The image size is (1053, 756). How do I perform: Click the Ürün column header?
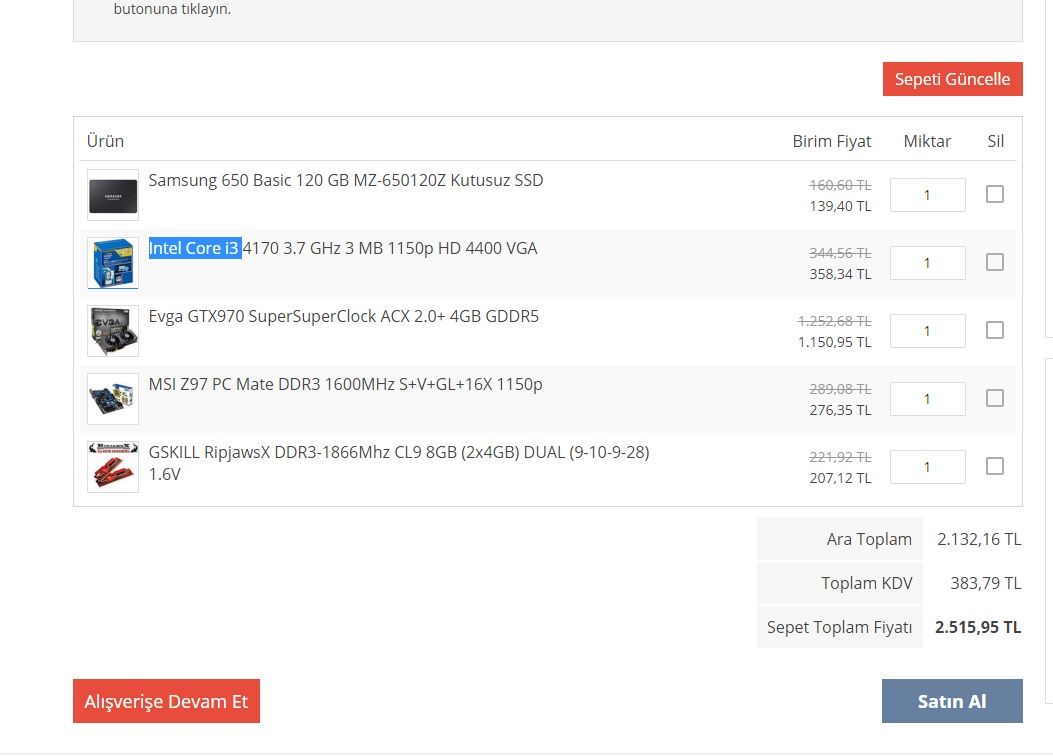click(105, 141)
